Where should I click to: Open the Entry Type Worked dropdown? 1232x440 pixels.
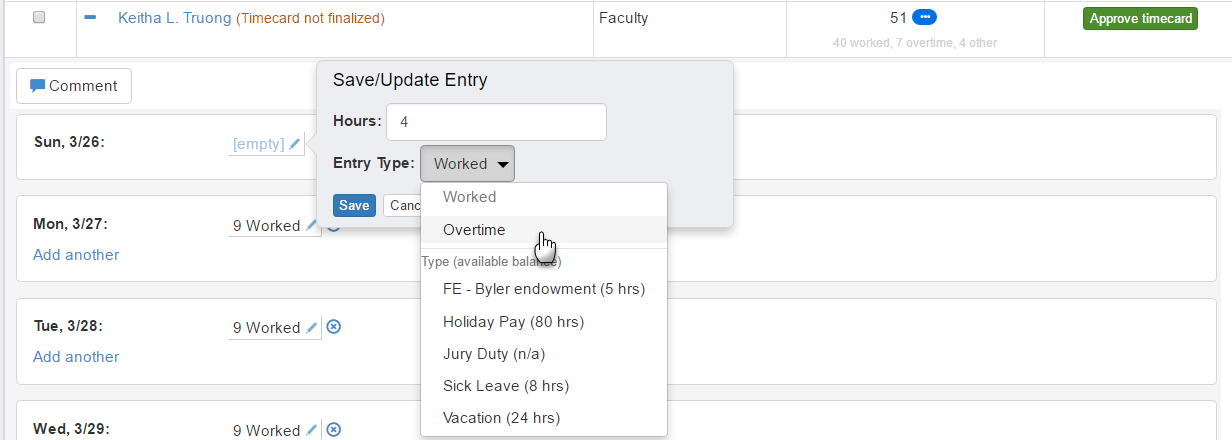coord(467,164)
